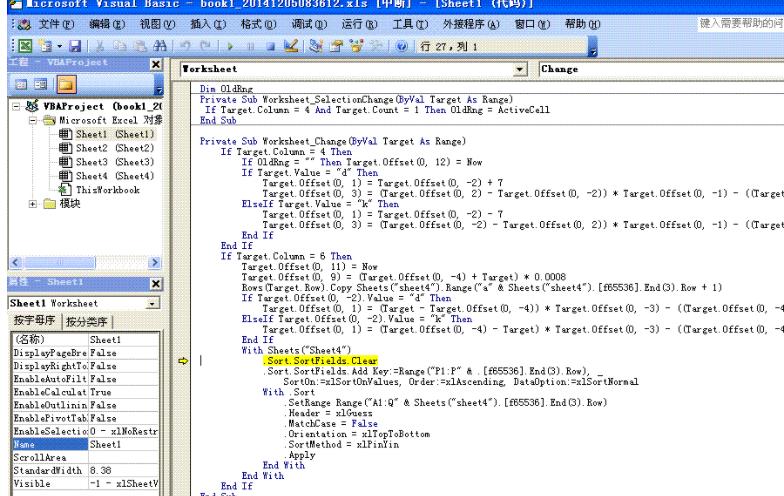Image resolution: width=784 pixels, height=496 pixels.
Task: Click the View Code icon in the project panel
Action: 19,84
